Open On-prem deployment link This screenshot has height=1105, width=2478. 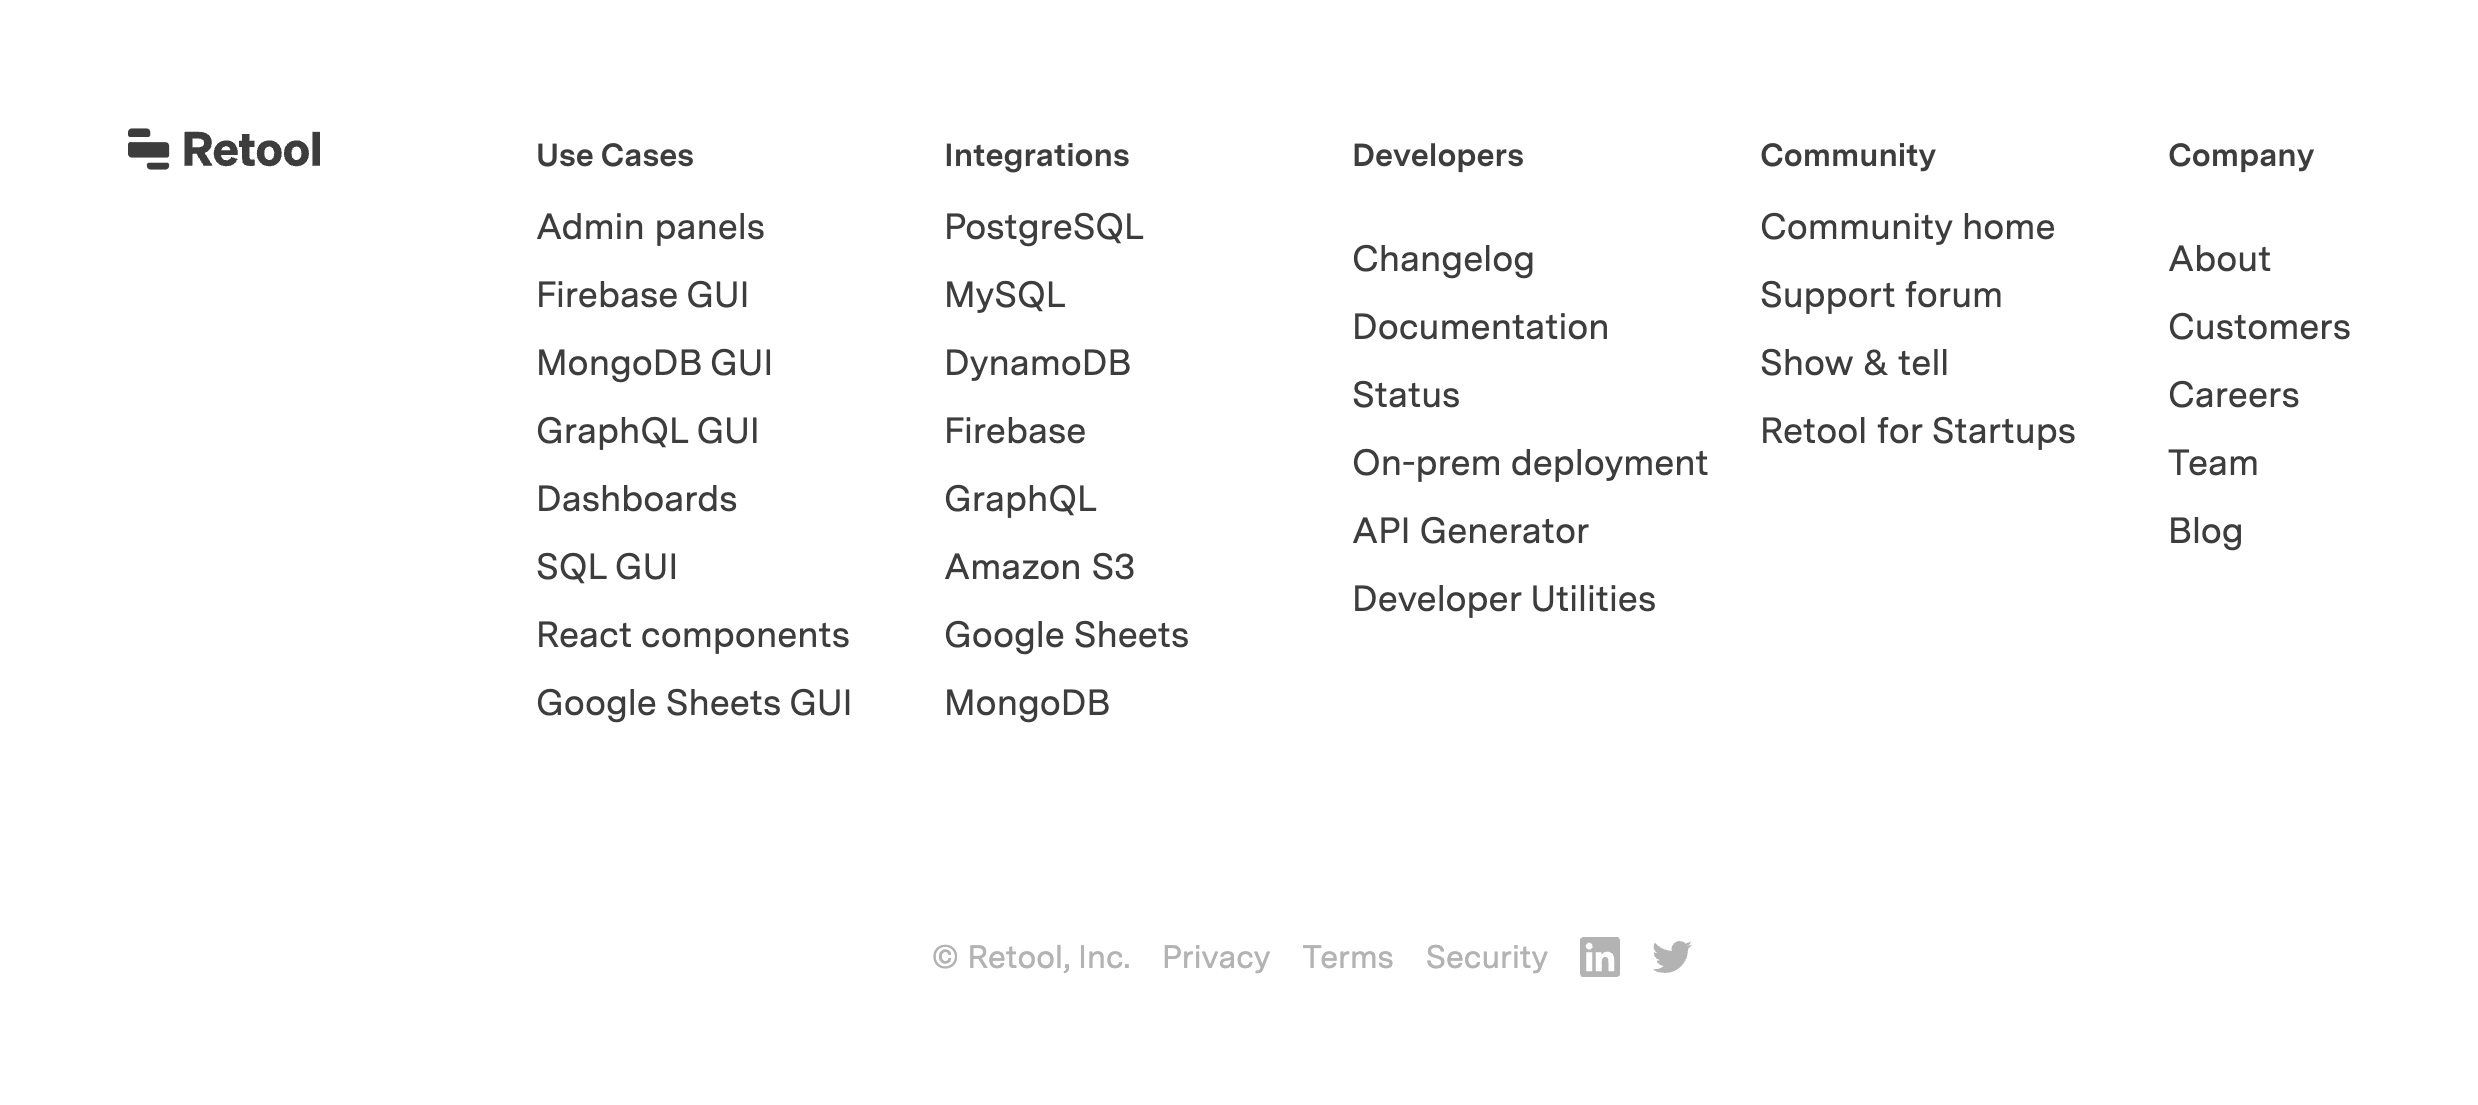[1529, 463]
